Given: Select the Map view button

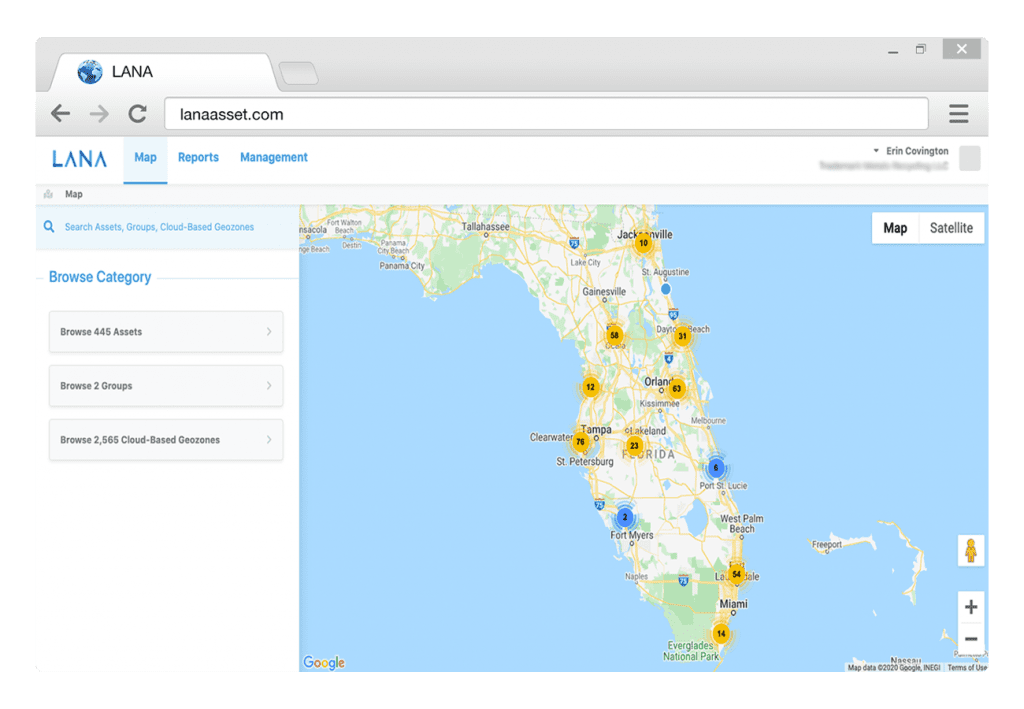Looking at the screenshot, I should coord(895,227).
